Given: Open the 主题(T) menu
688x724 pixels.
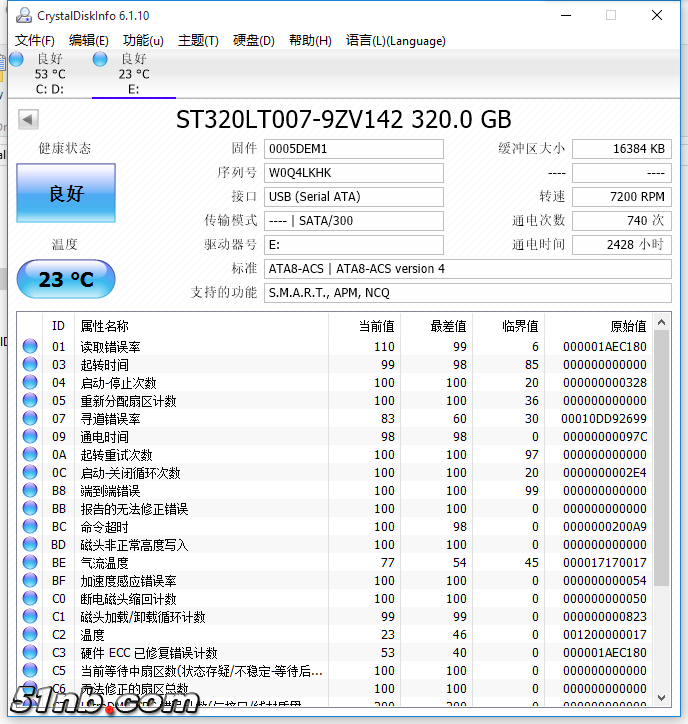Looking at the screenshot, I should click(x=198, y=41).
